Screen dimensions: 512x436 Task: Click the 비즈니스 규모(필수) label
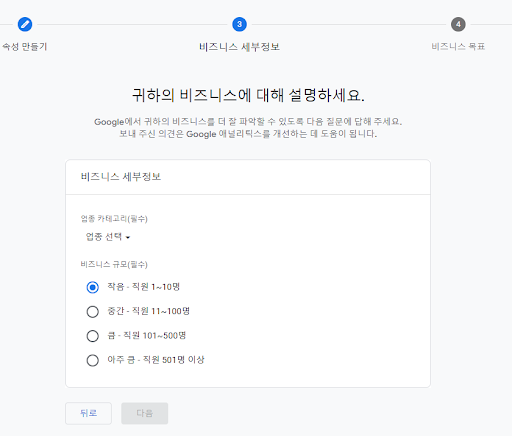(114, 264)
